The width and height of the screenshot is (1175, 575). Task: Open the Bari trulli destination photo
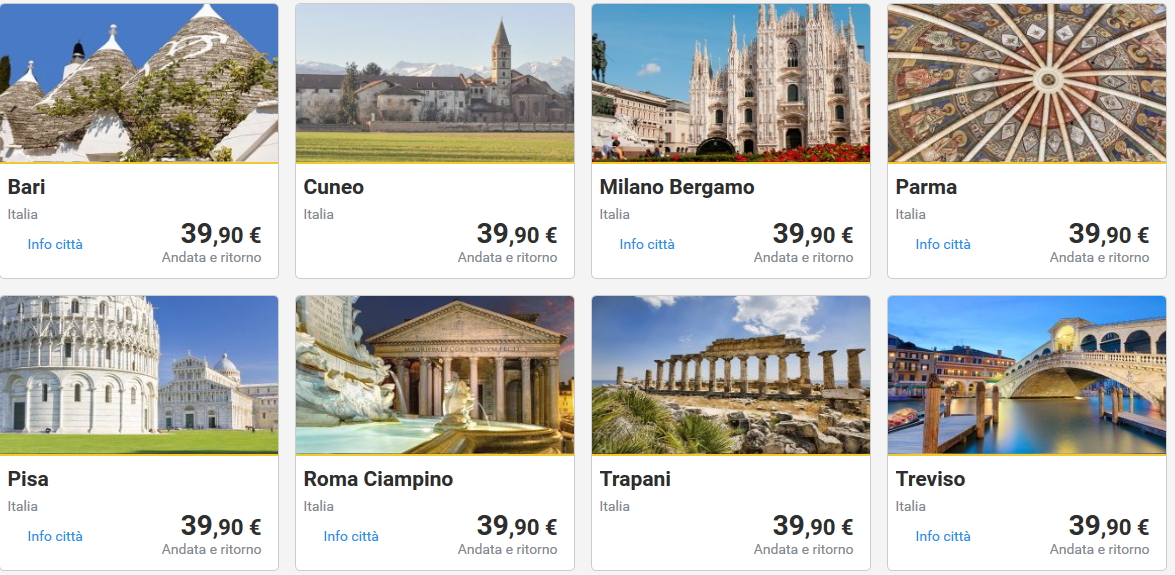(x=139, y=83)
